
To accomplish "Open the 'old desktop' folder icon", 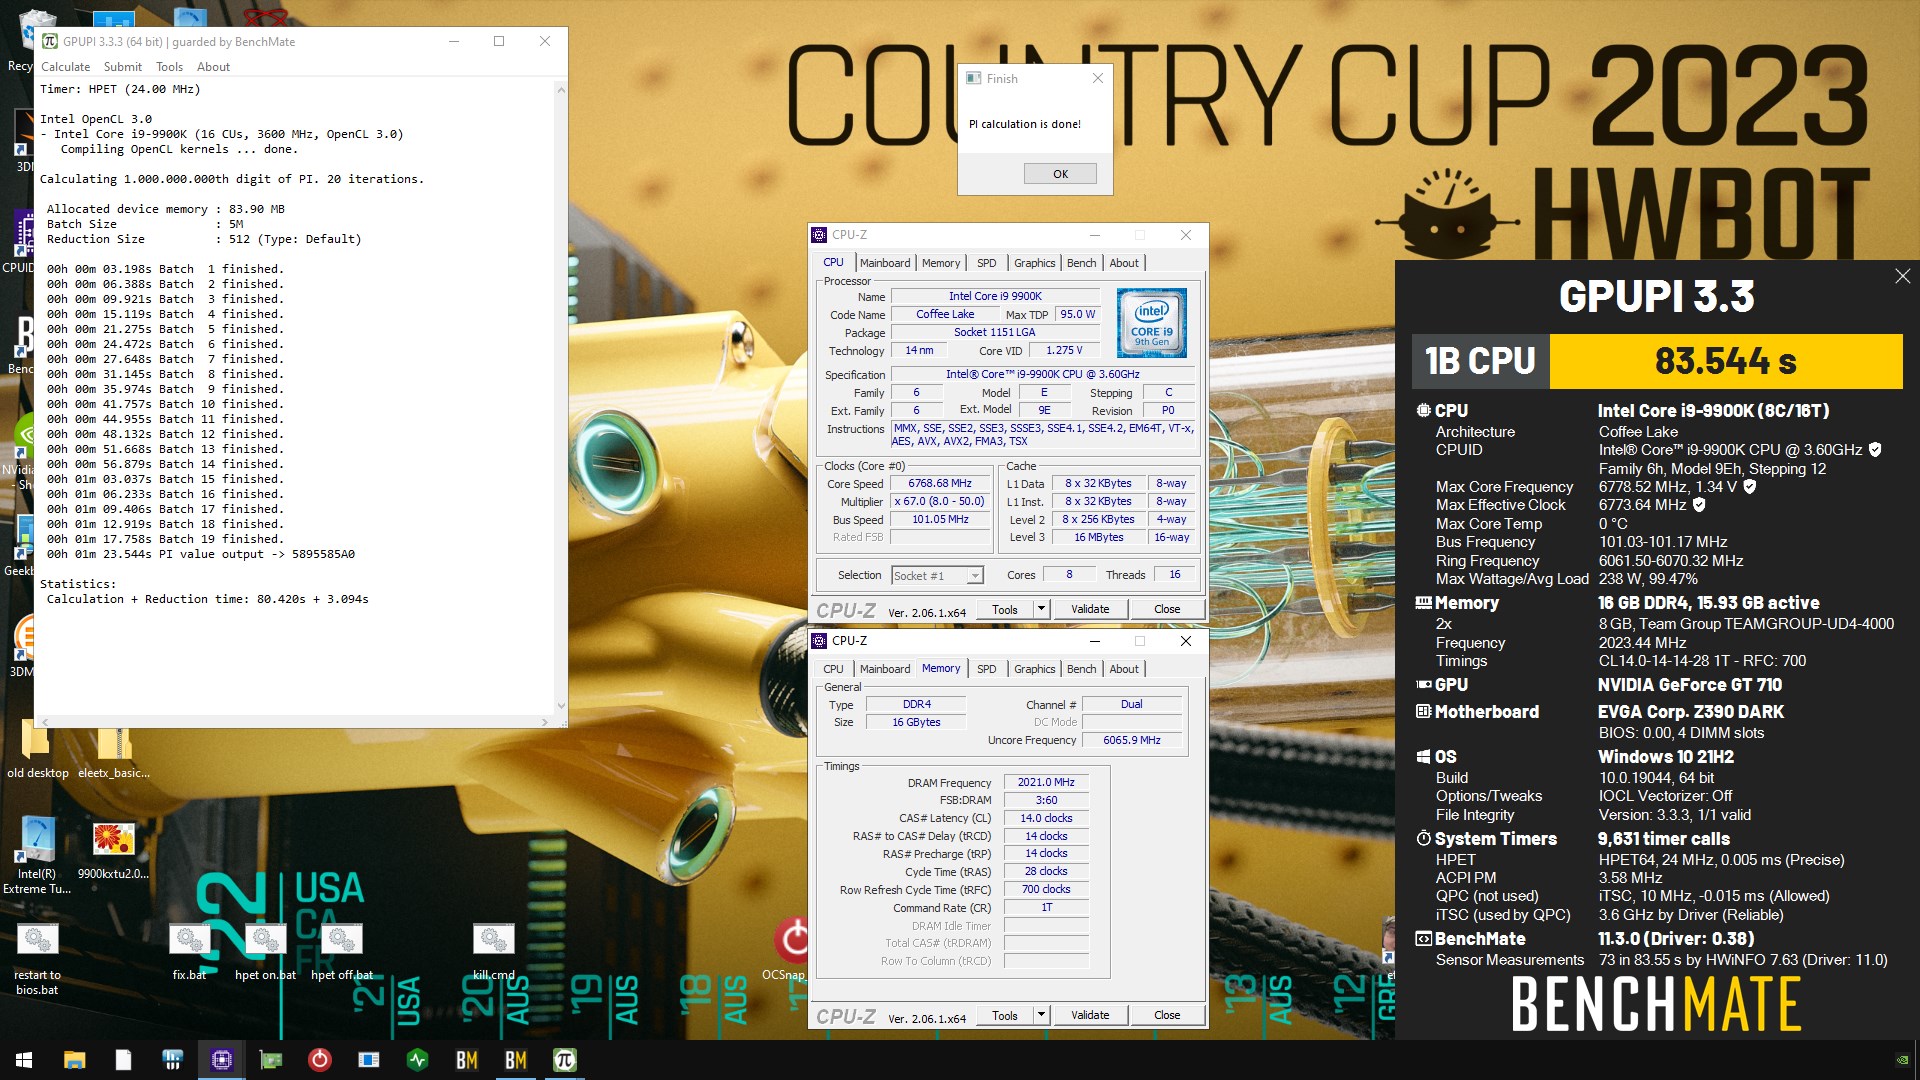I will (37, 749).
